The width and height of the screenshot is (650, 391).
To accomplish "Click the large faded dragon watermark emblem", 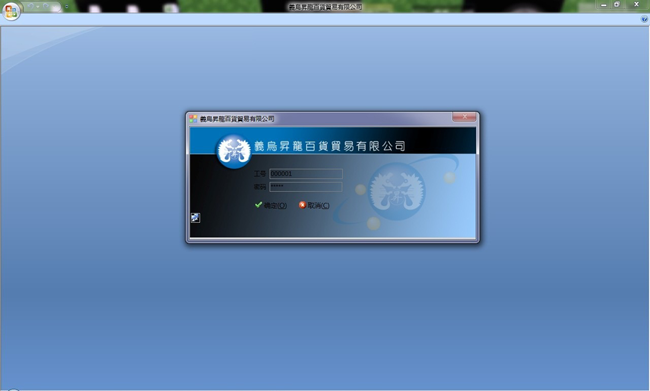I will 397,192.
